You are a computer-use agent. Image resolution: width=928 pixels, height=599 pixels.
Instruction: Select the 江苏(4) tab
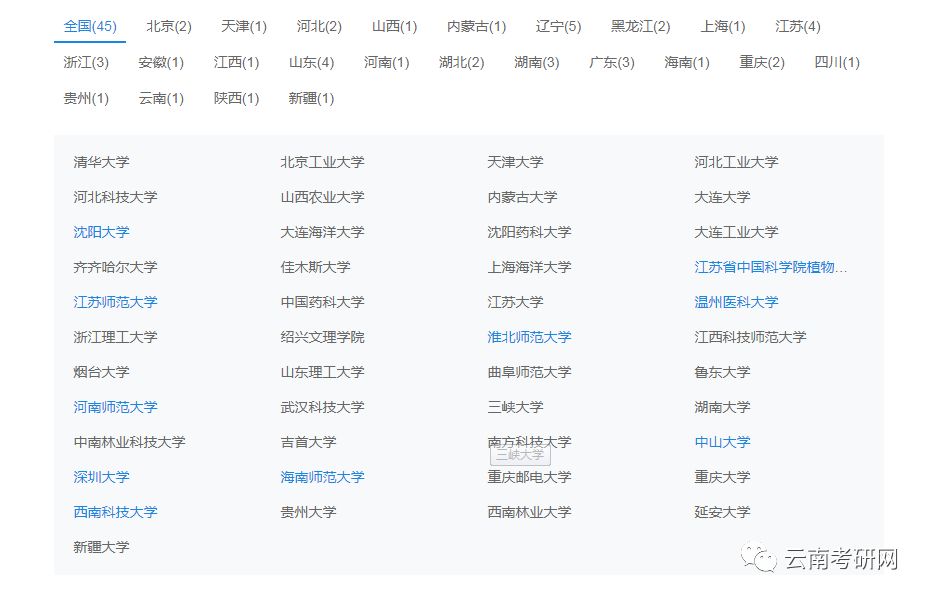[798, 27]
